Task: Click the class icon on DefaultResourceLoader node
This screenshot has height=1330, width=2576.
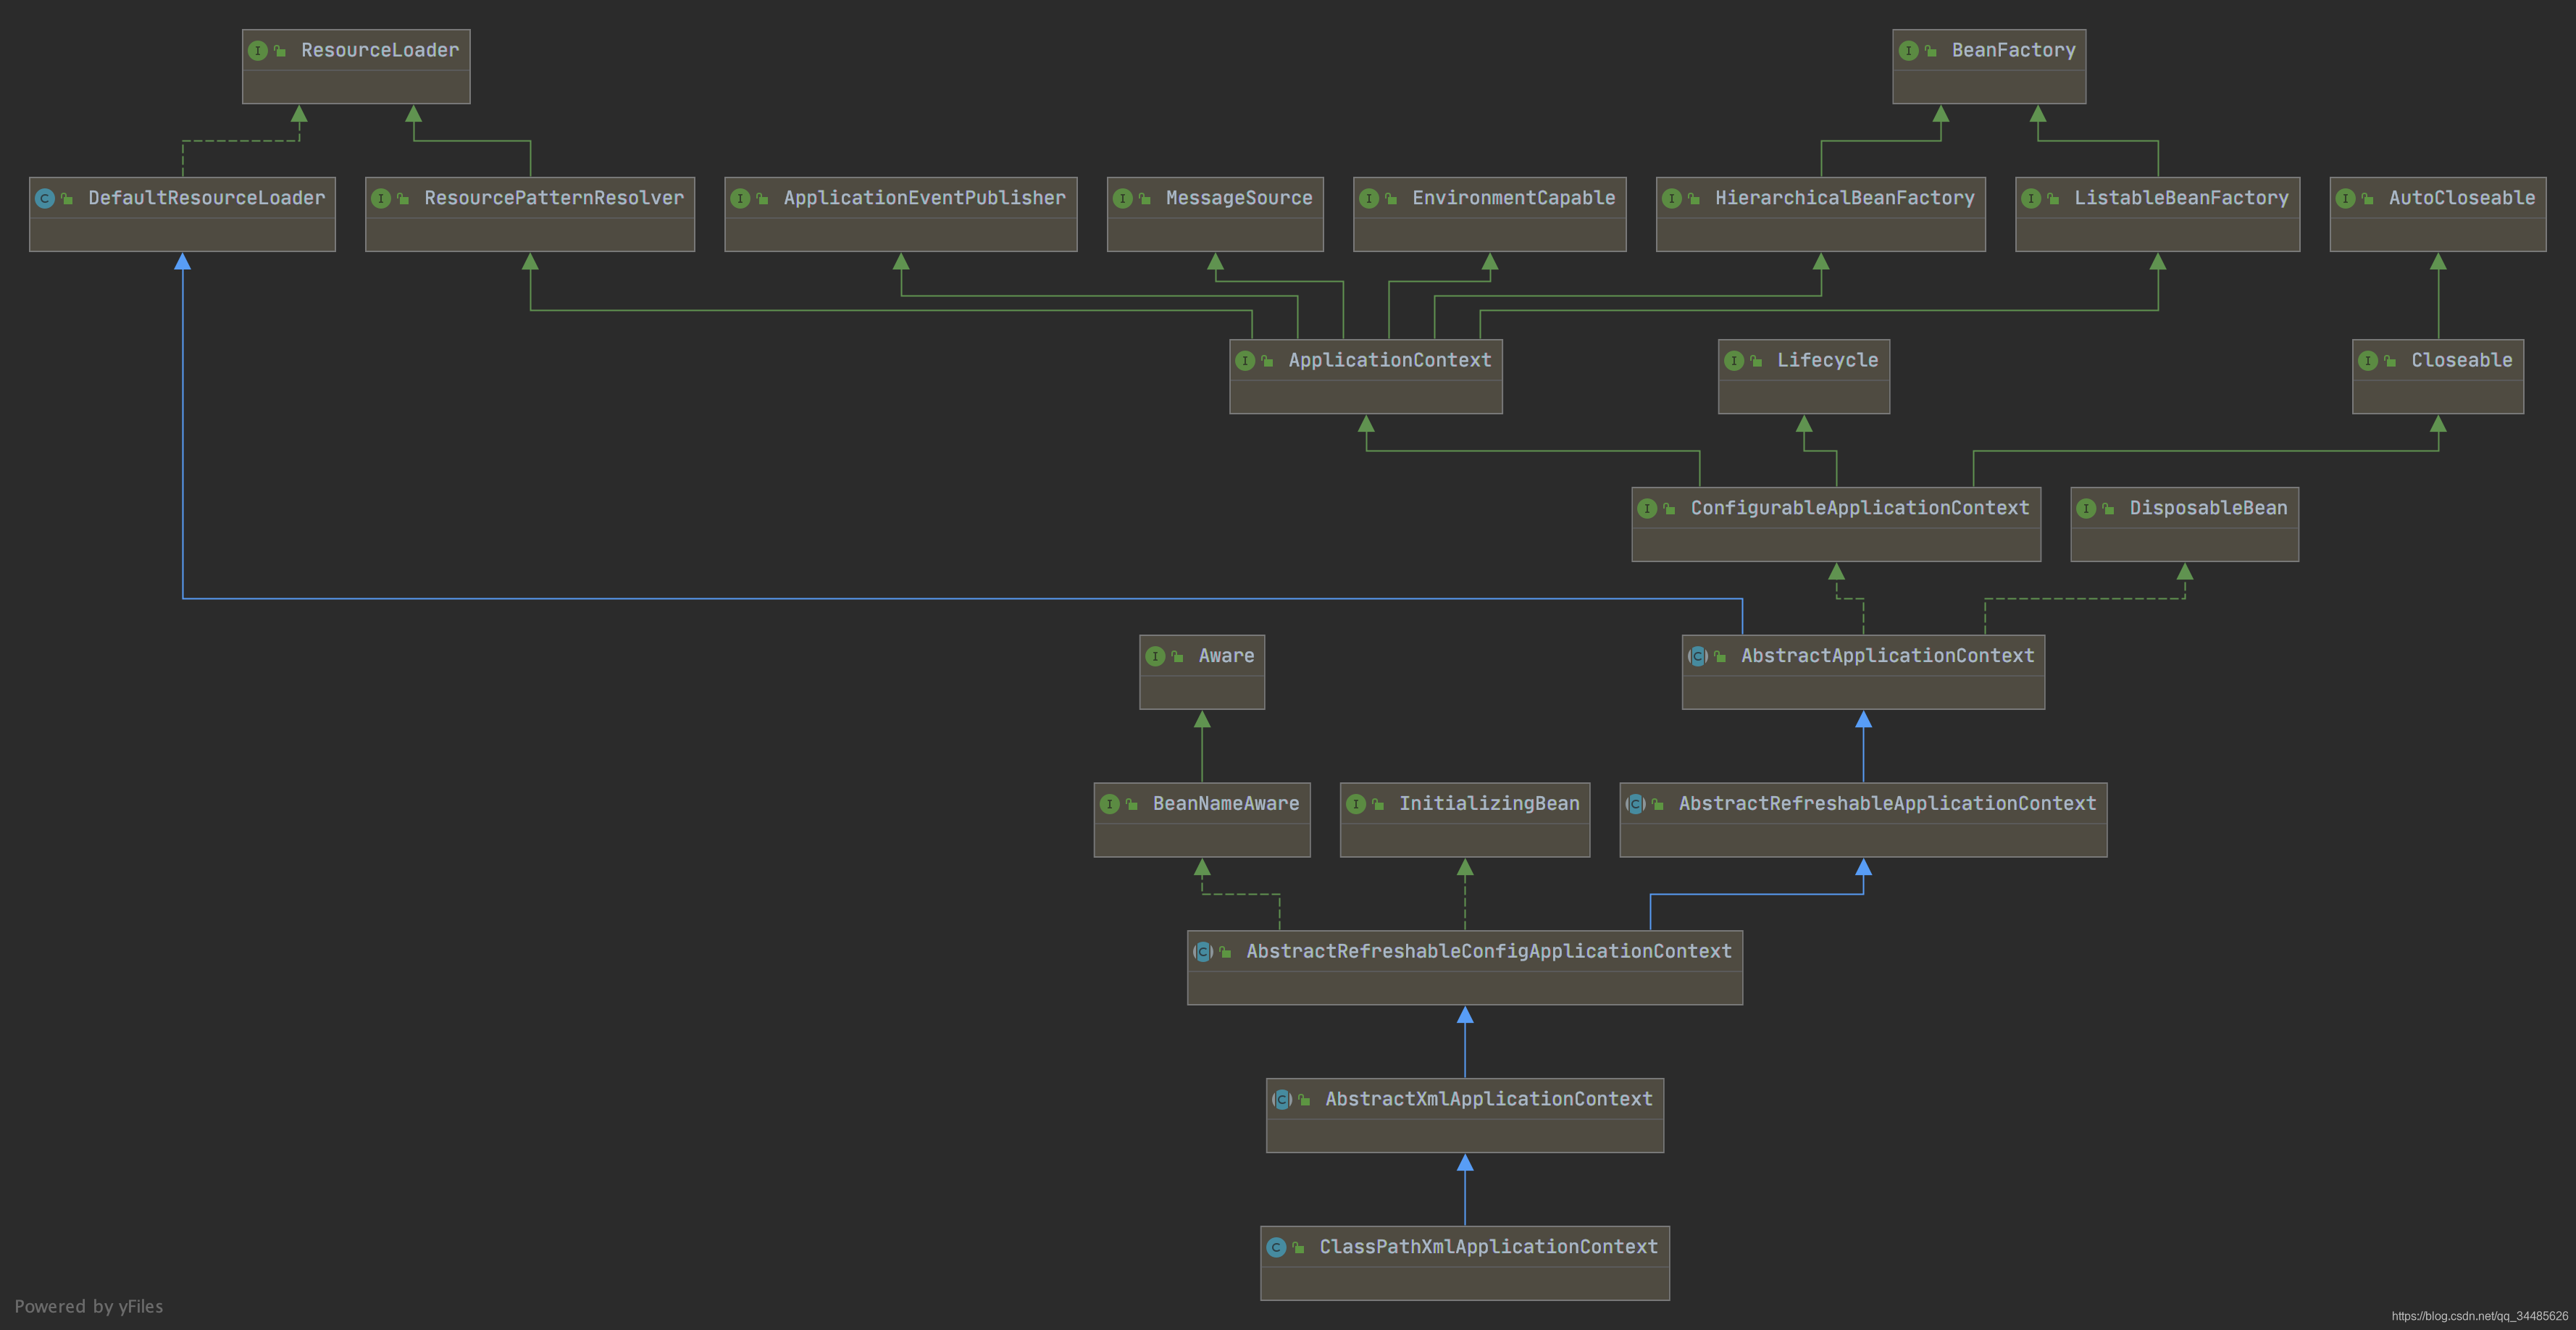Action: pos(45,198)
